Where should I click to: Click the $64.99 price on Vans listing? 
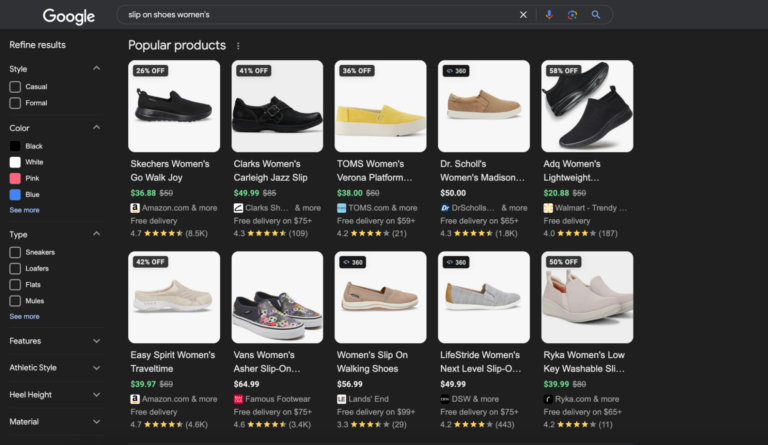[246, 384]
